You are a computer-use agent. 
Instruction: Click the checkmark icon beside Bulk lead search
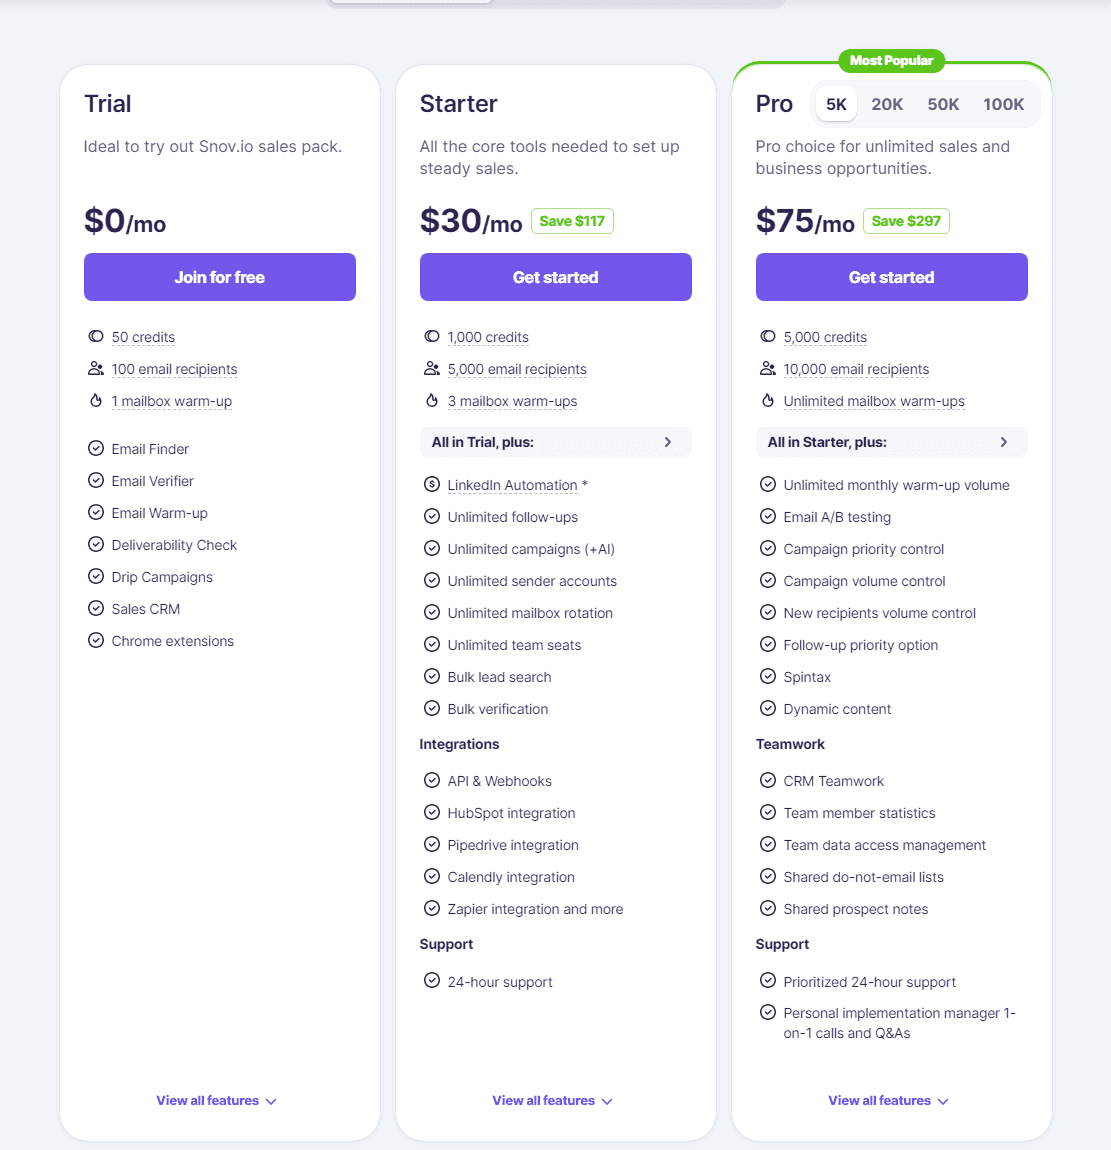pos(432,677)
